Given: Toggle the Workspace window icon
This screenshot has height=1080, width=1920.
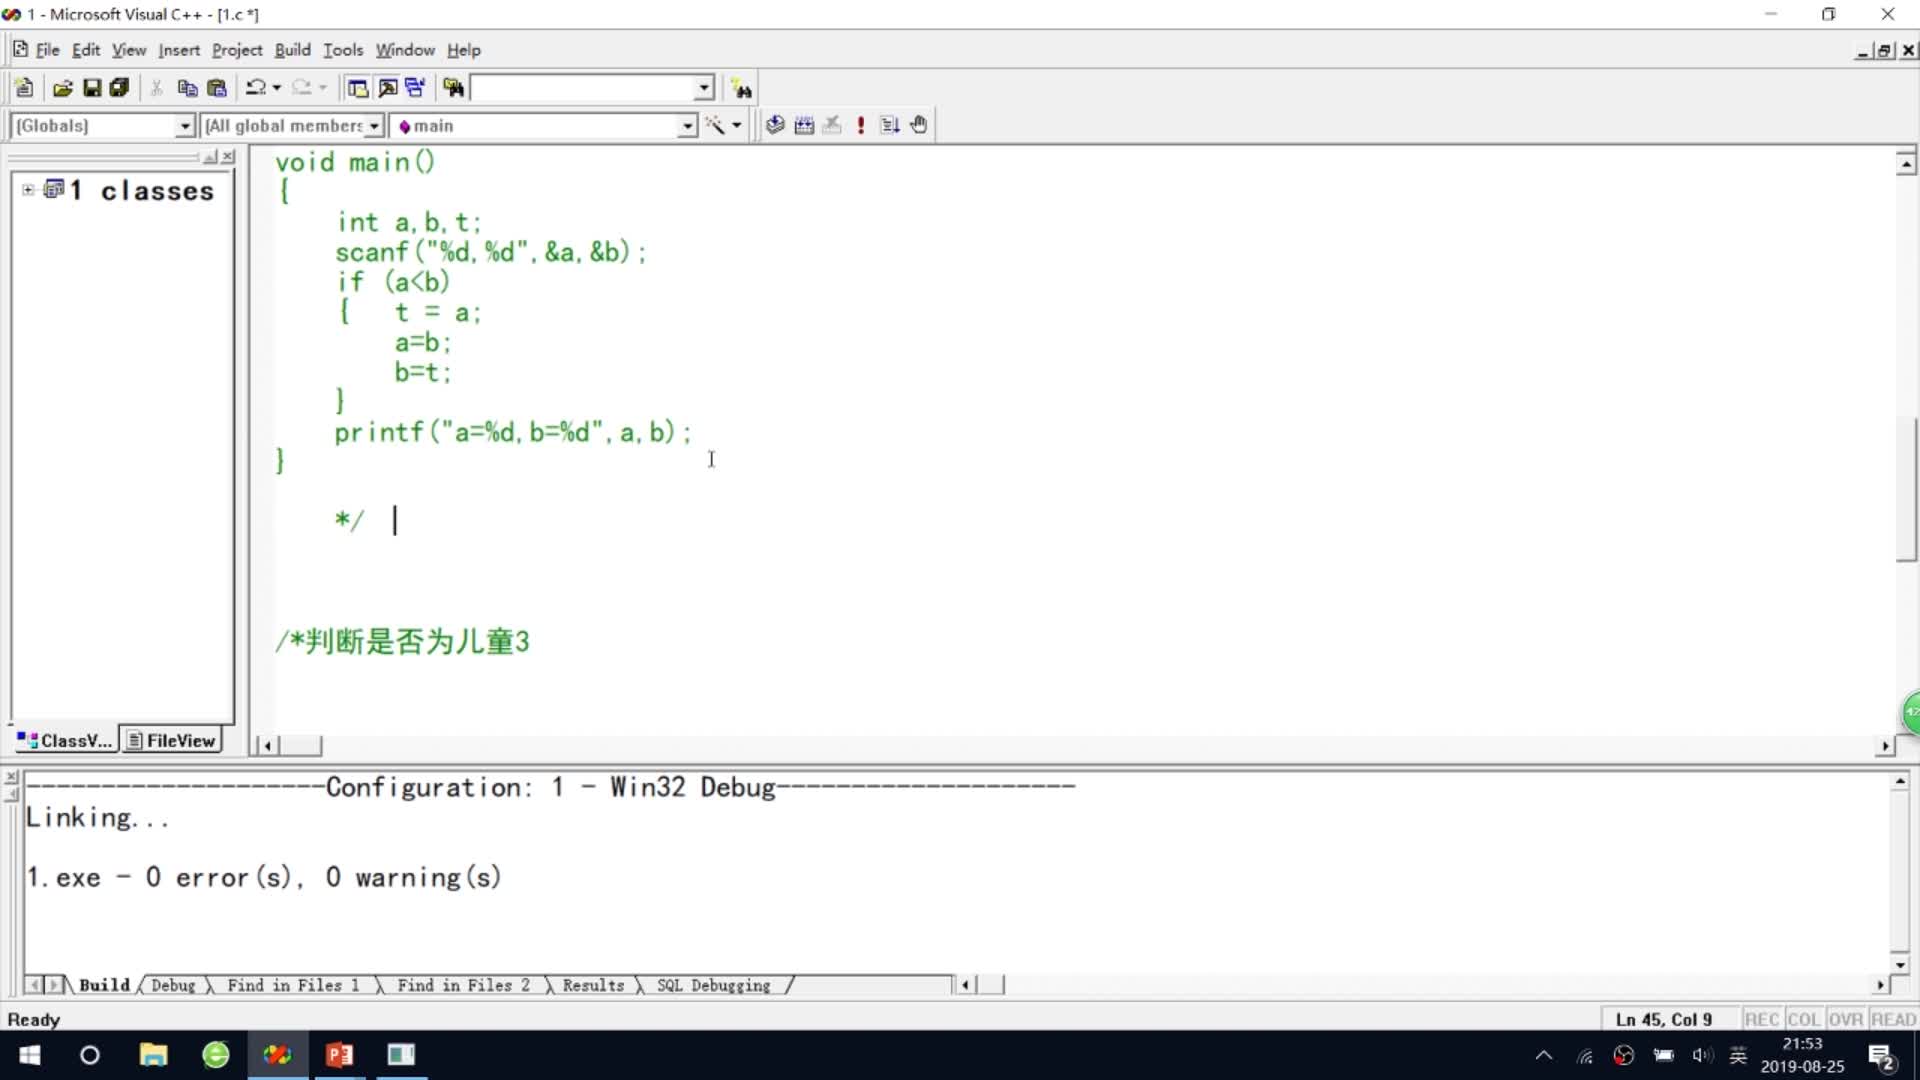Looking at the screenshot, I should pyautogui.click(x=357, y=88).
